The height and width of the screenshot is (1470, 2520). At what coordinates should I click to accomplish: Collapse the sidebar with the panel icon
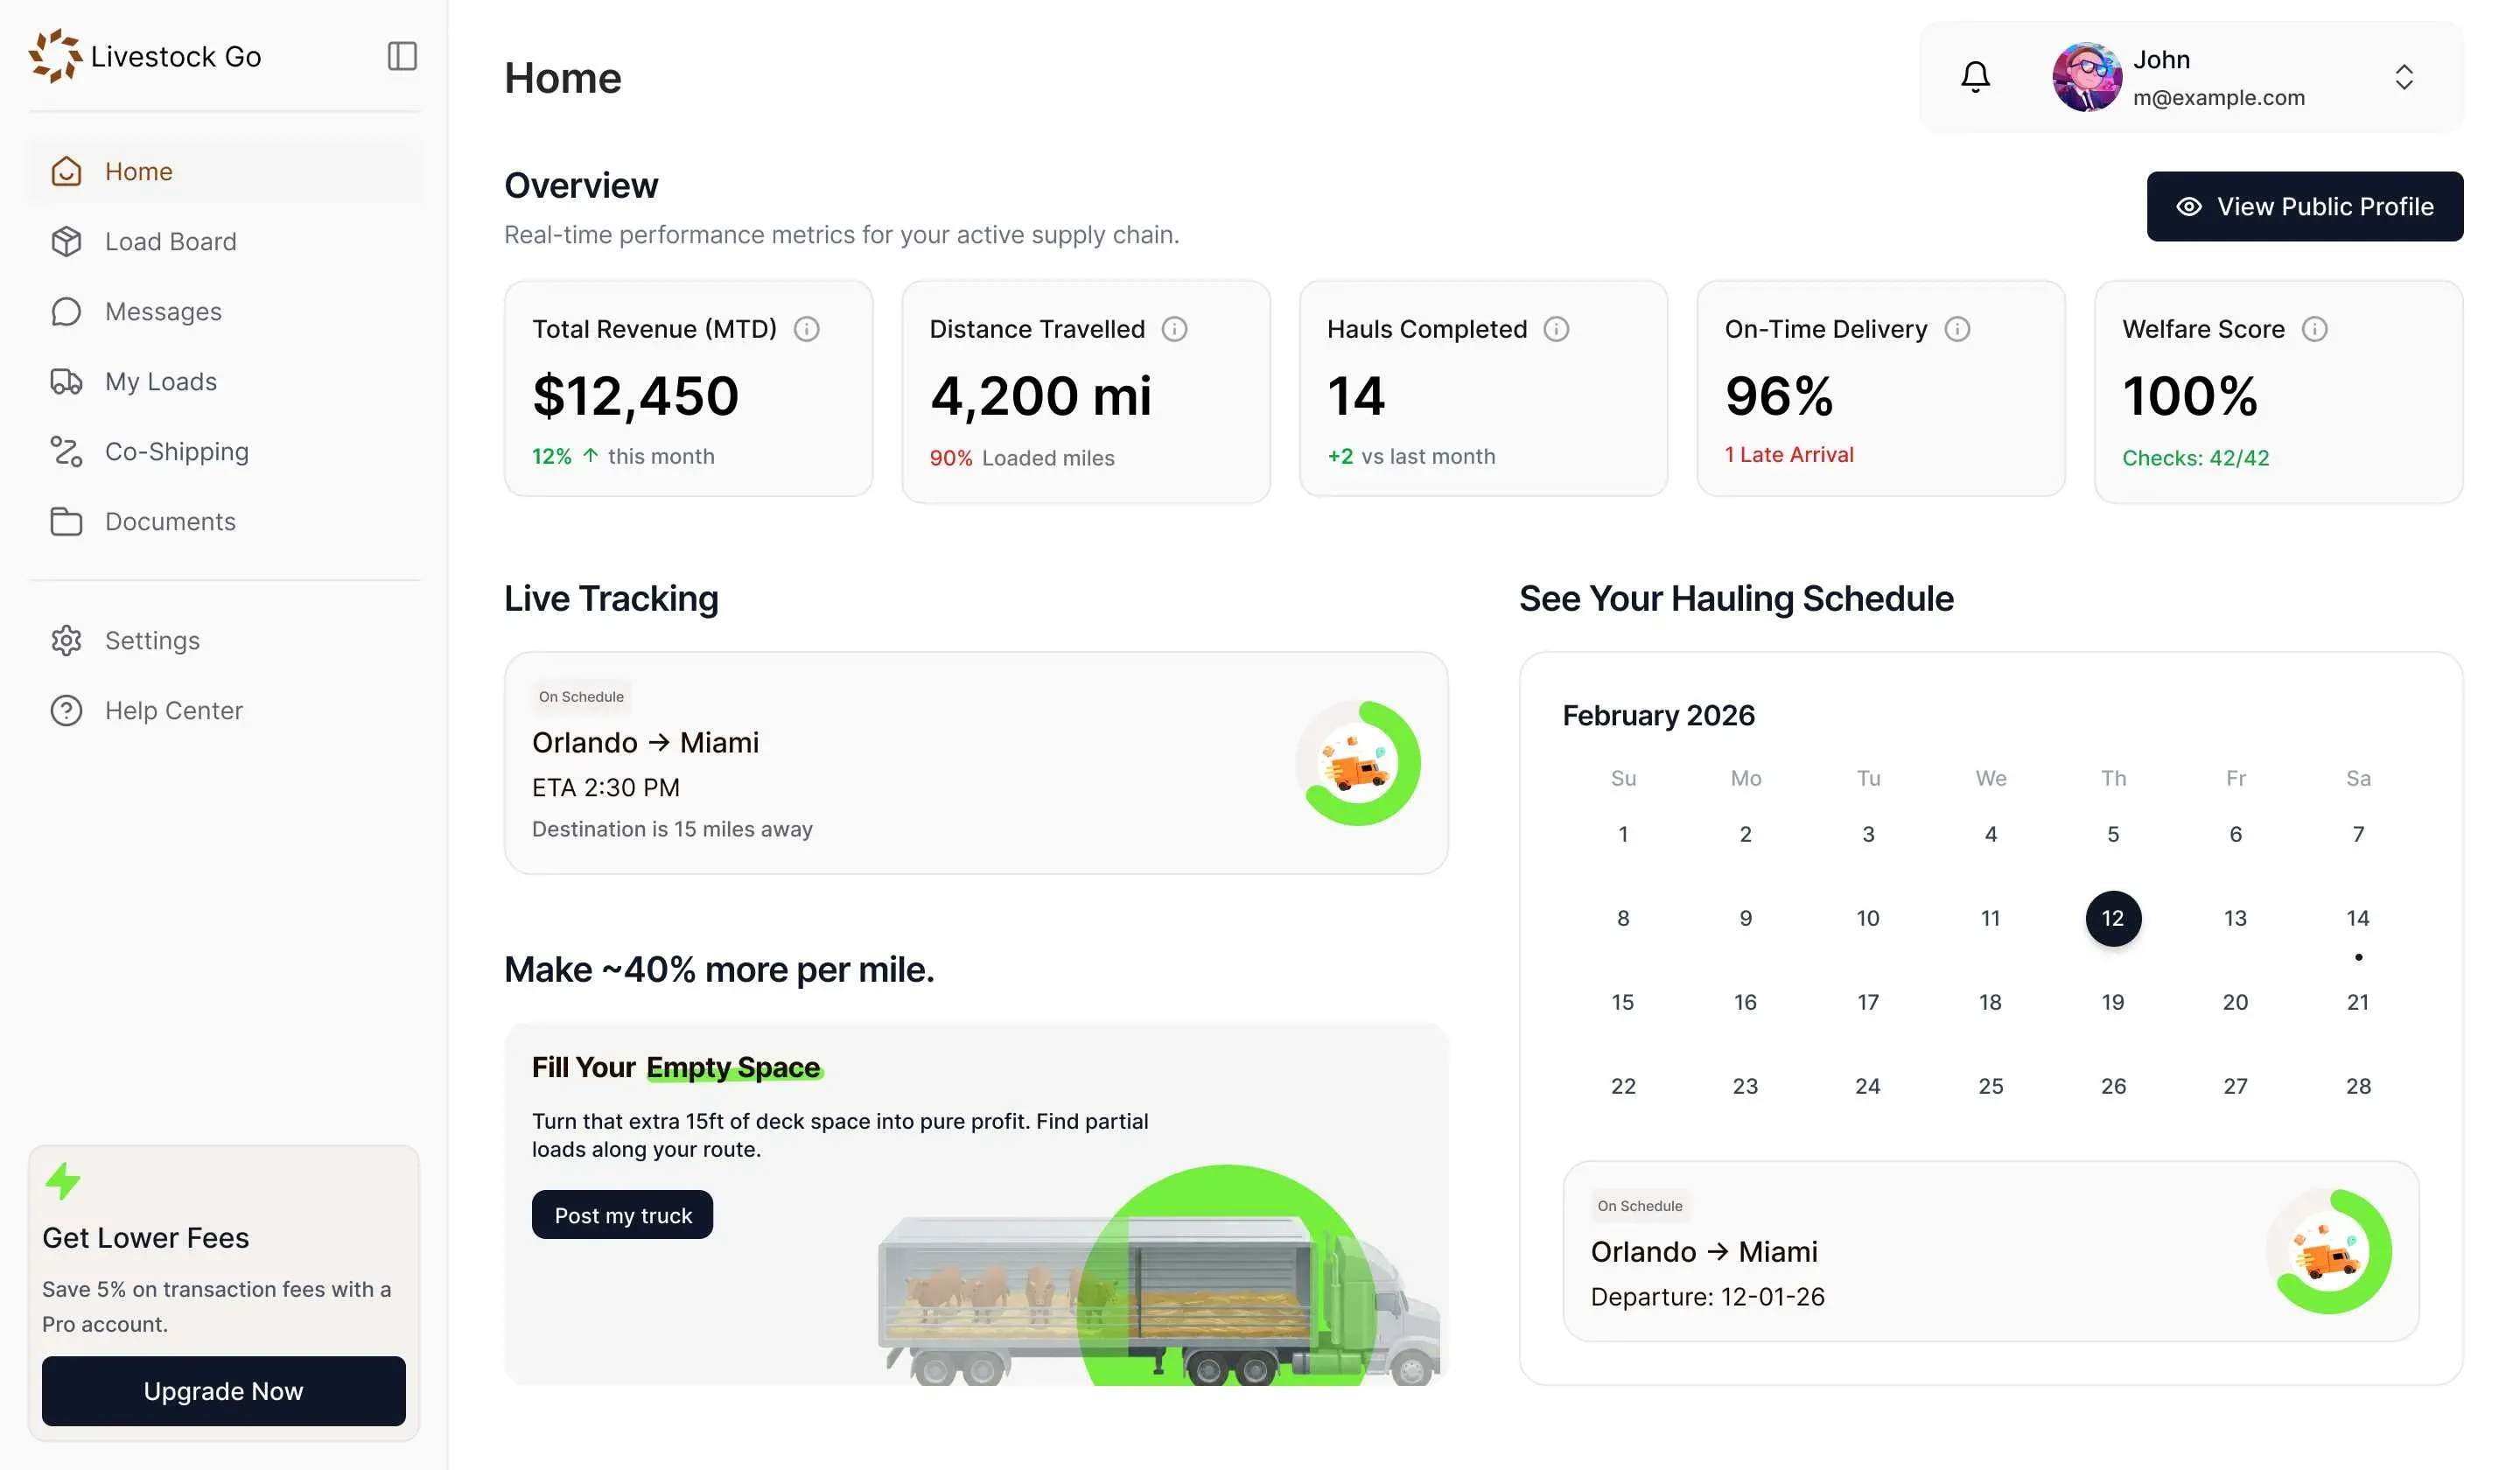click(402, 56)
